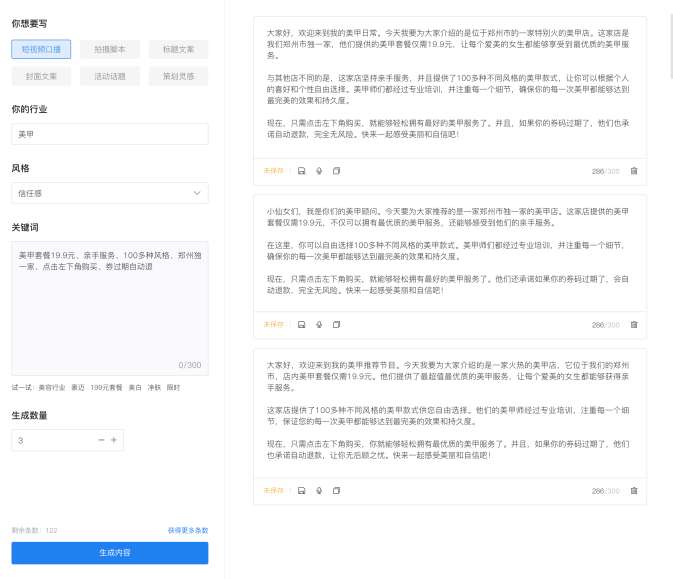Select the 短视频口播 writing type
Viewport: 673px width, 579px height.
pyautogui.click(x=41, y=49)
